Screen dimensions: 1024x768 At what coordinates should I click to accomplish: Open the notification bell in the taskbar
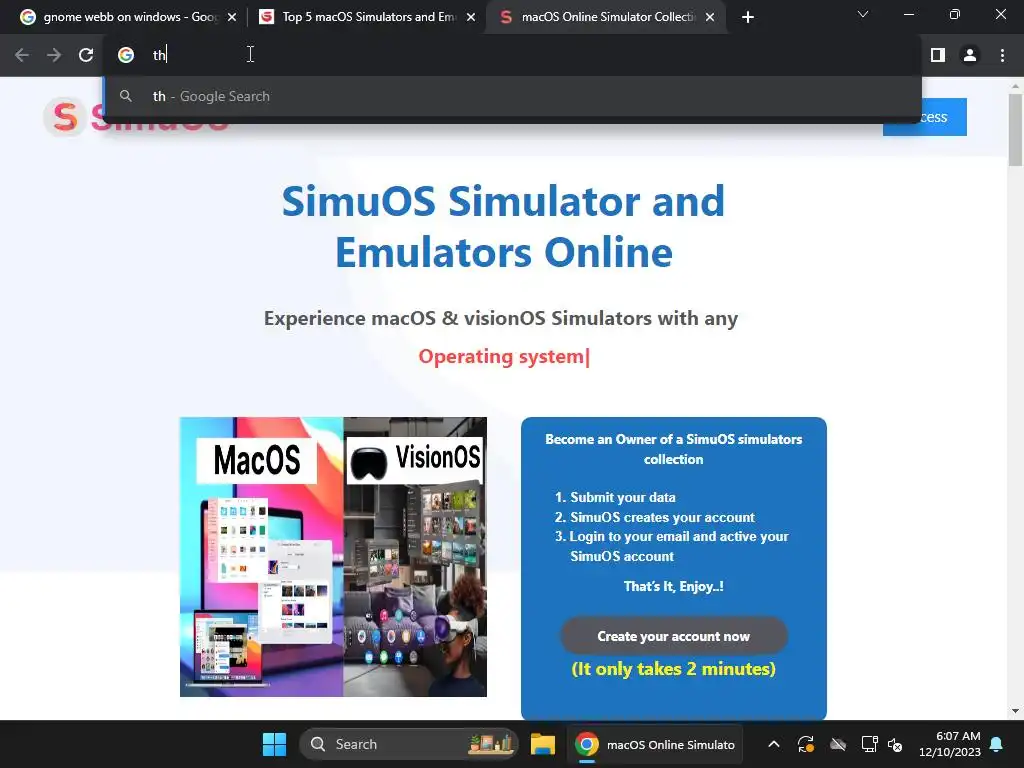[x=997, y=744]
